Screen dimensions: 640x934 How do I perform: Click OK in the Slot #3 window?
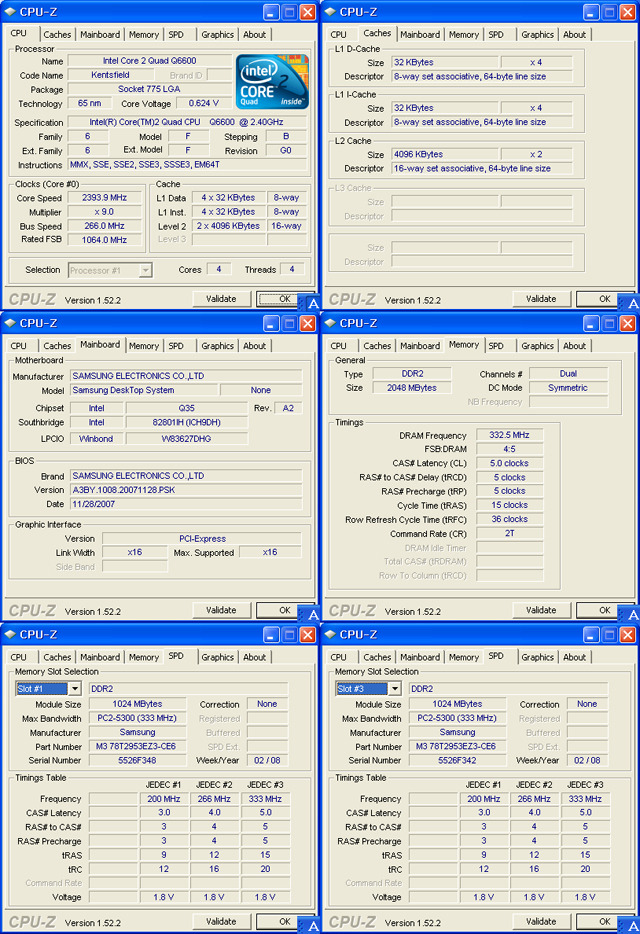[605, 921]
